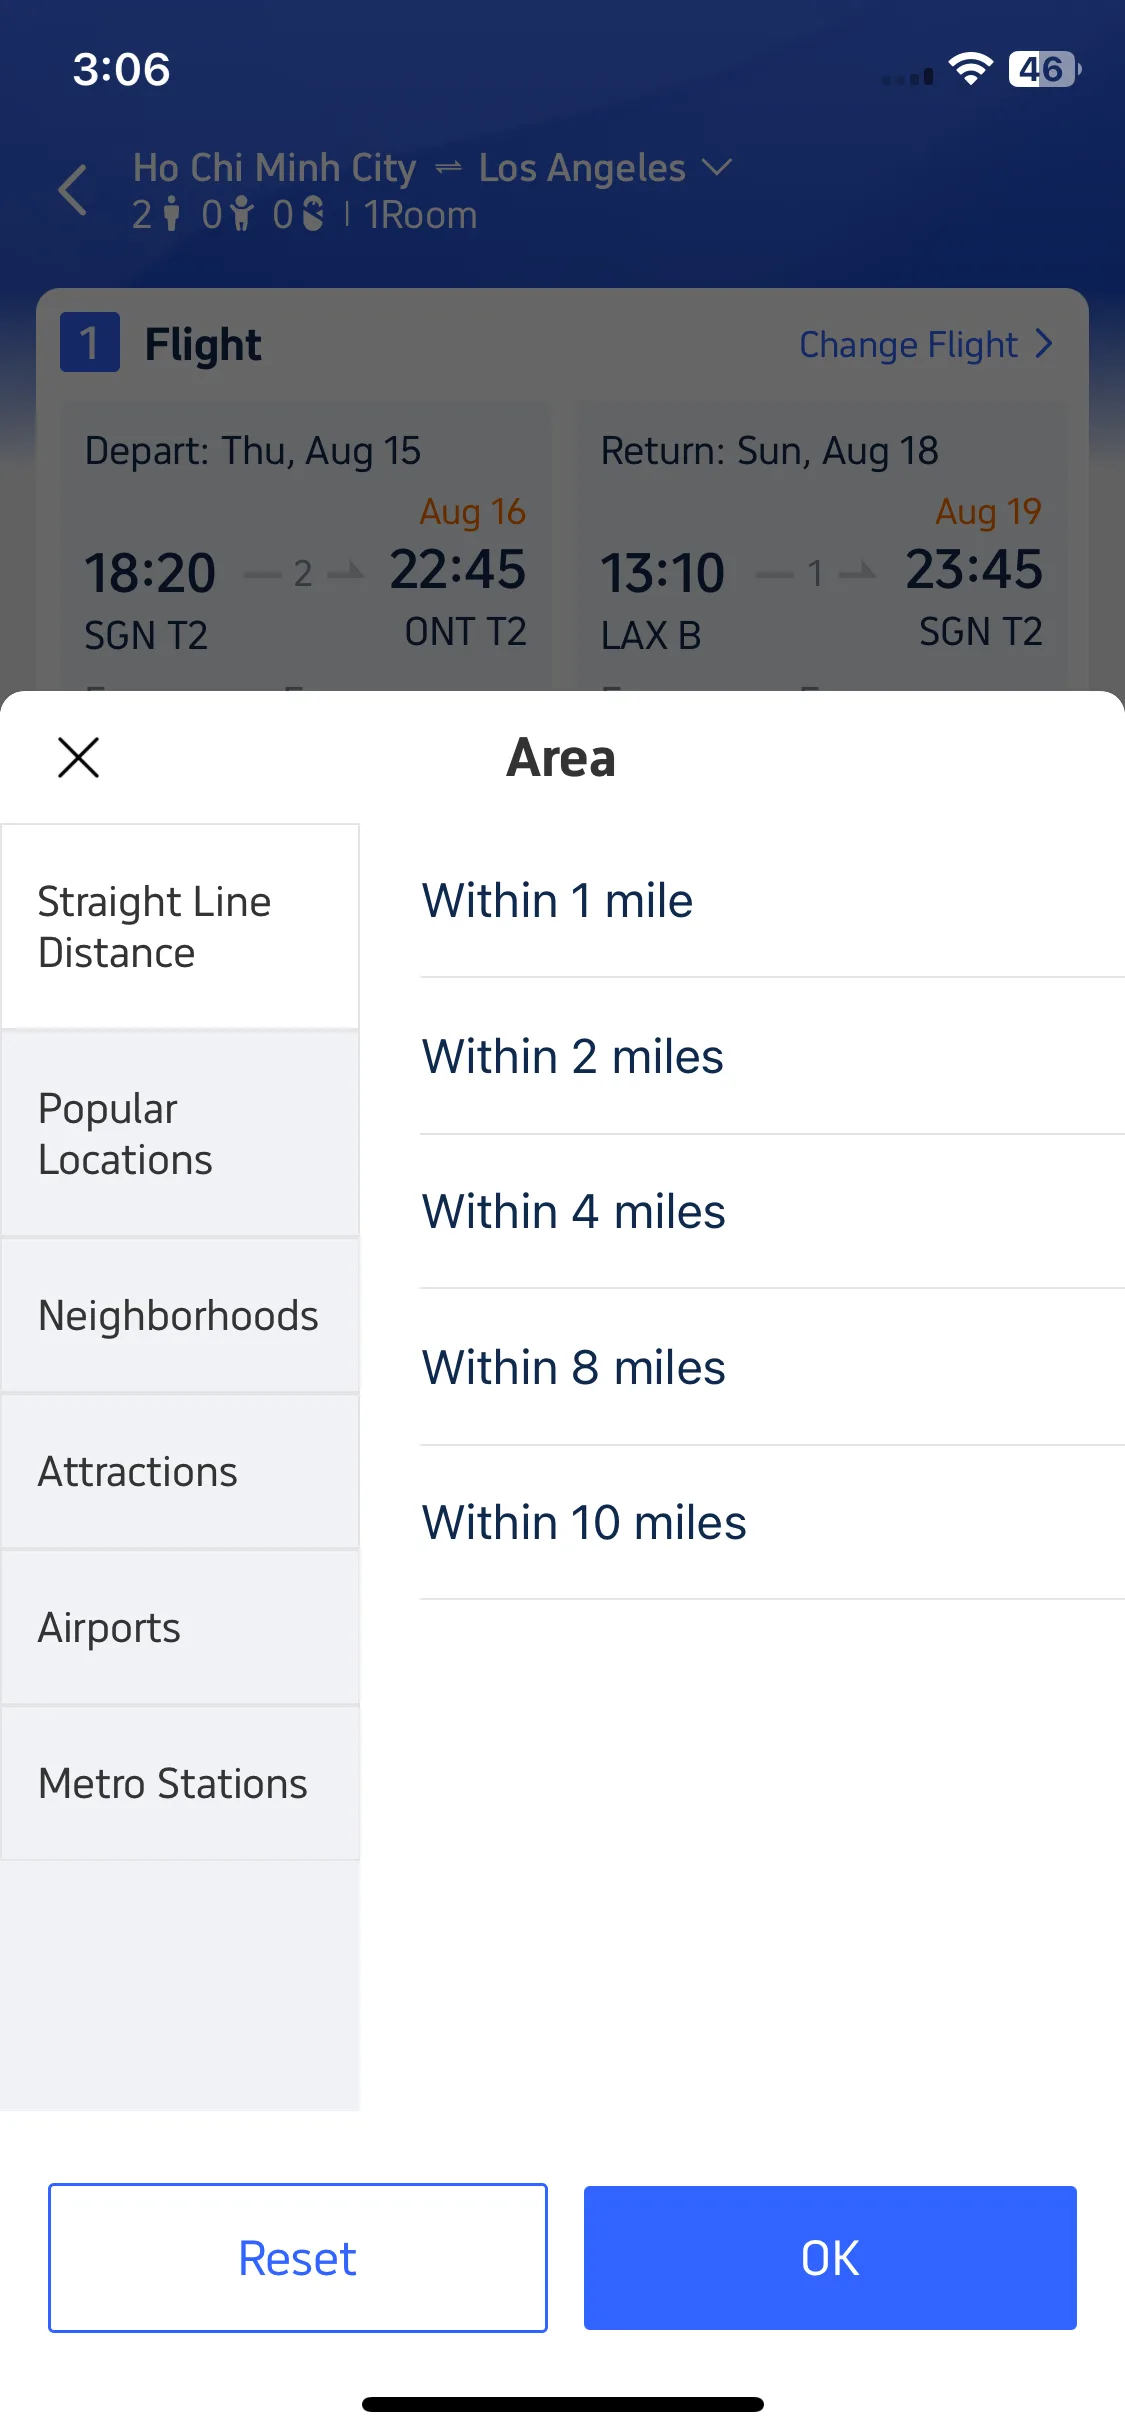Open Change Flight arrow link
Viewport: 1125px width, 2436px height.
click(x=926, y=344)
